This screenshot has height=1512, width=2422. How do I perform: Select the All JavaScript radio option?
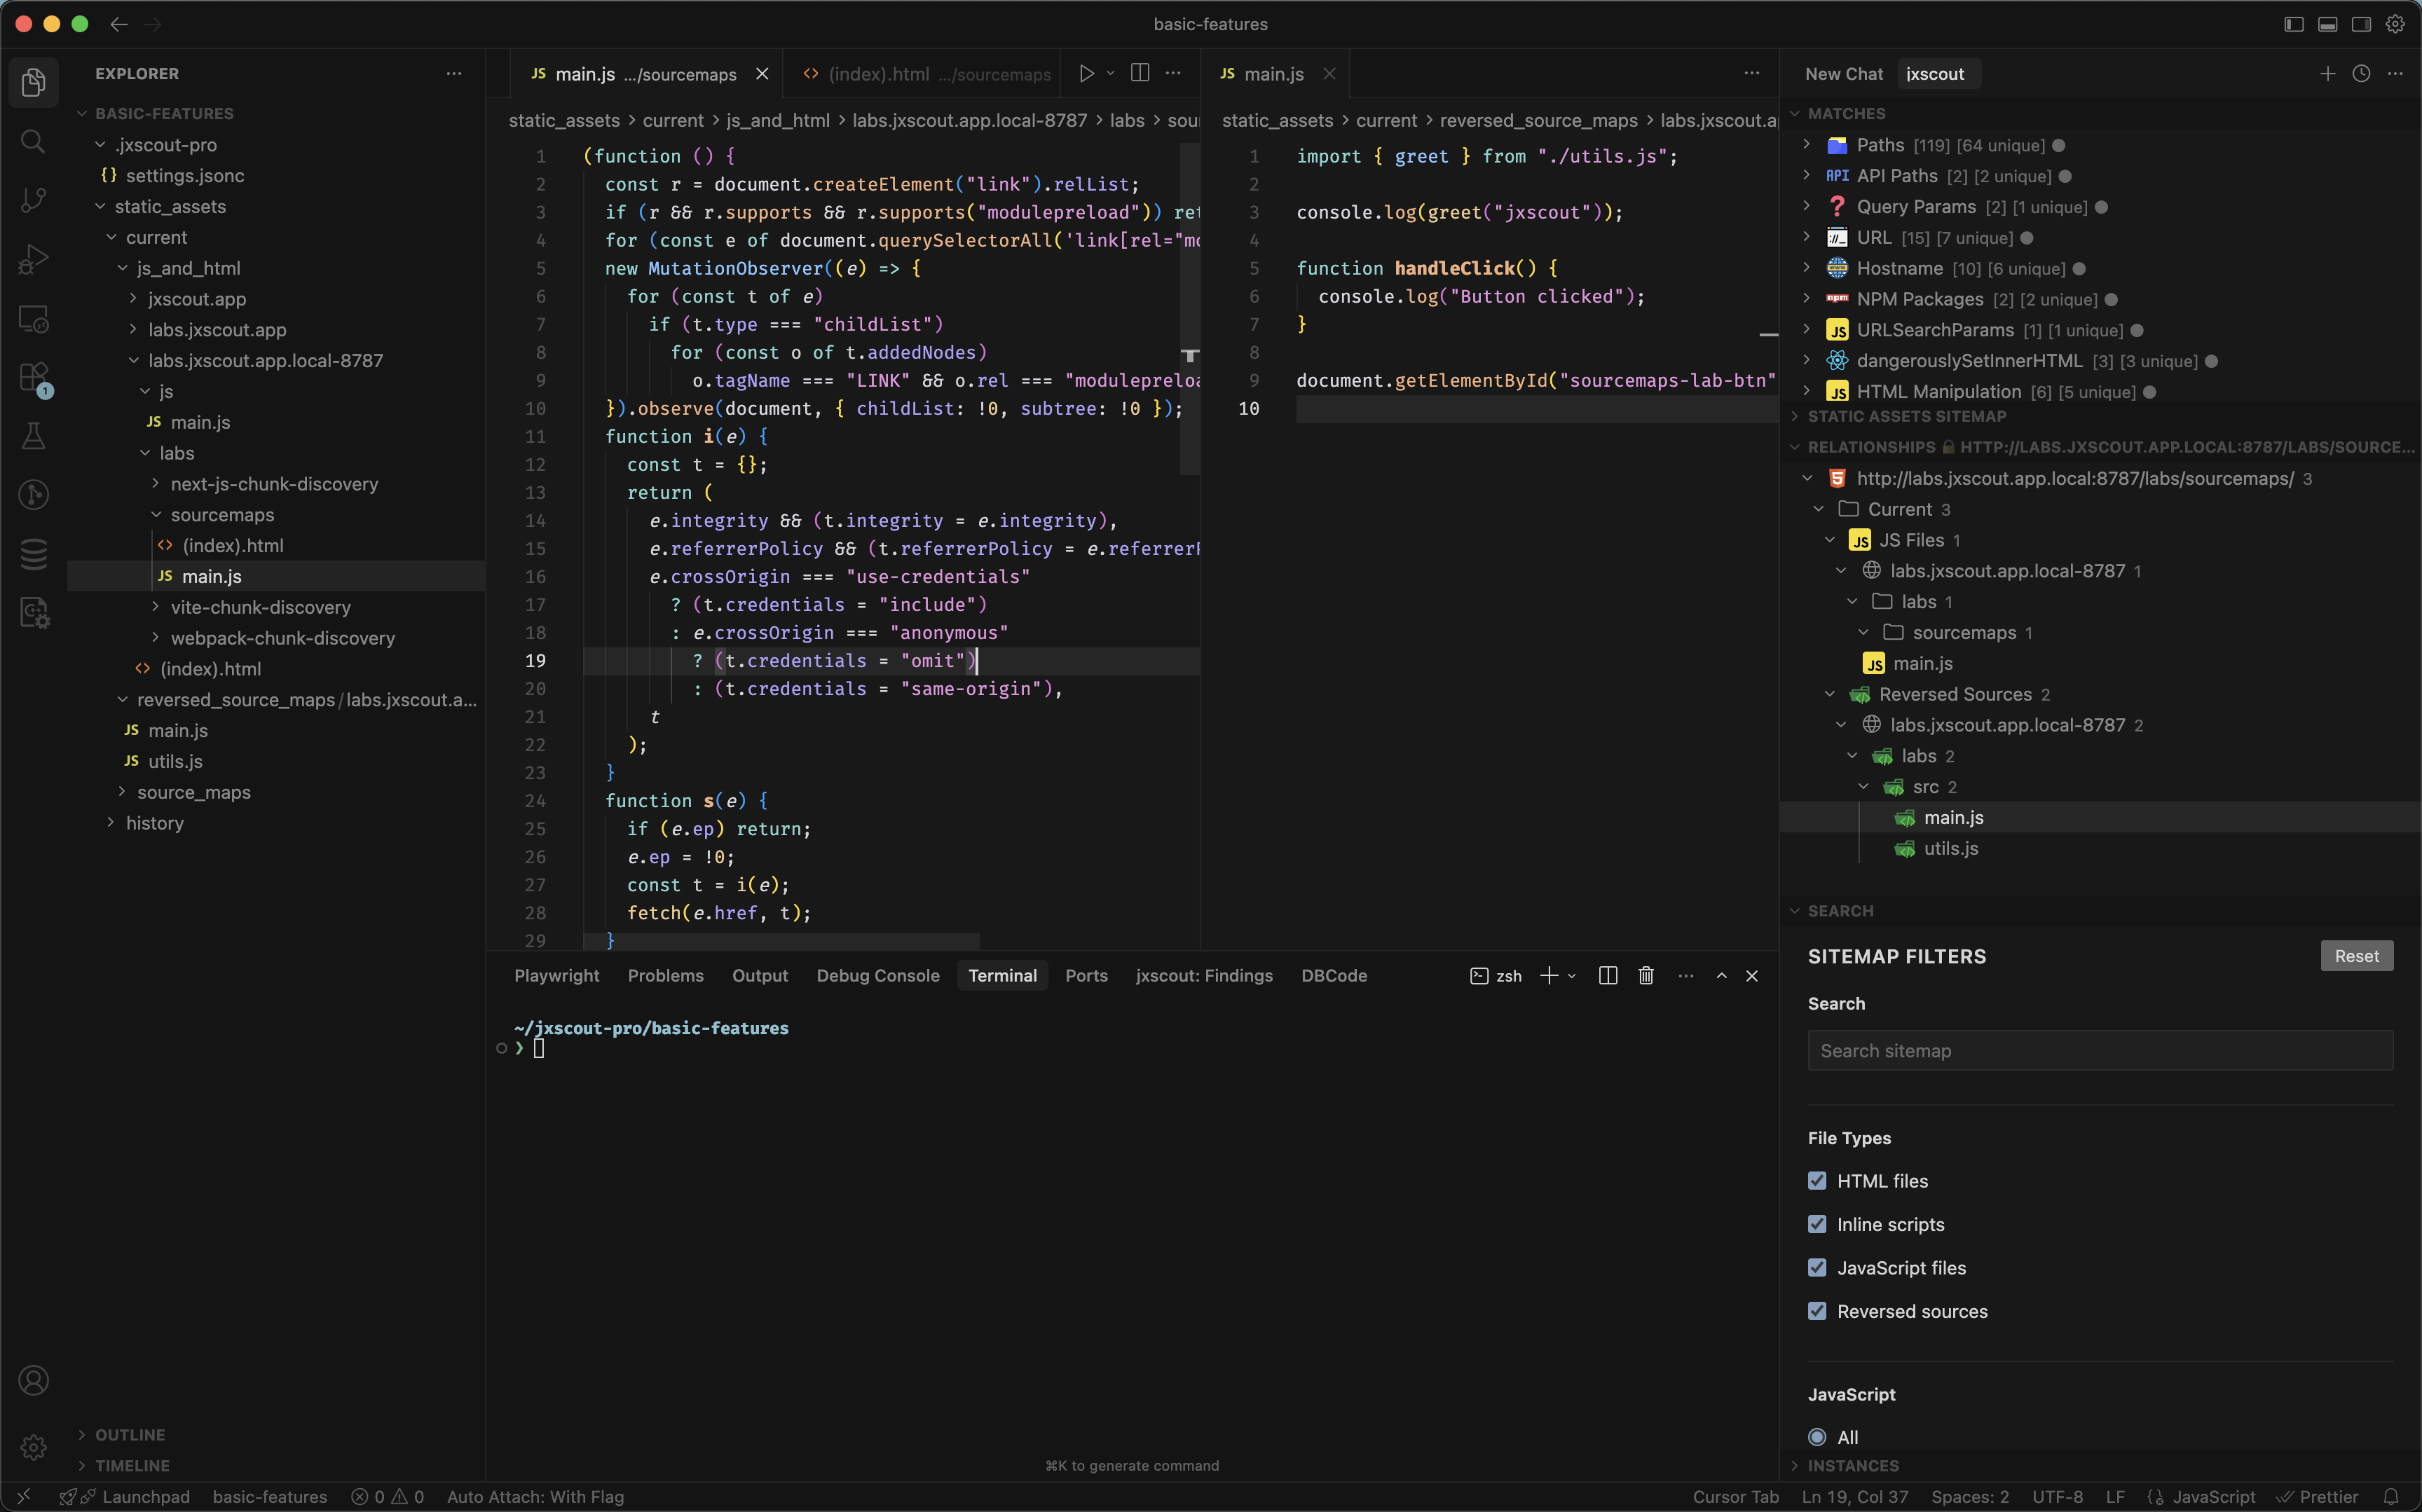[x=1817, y=1437]
